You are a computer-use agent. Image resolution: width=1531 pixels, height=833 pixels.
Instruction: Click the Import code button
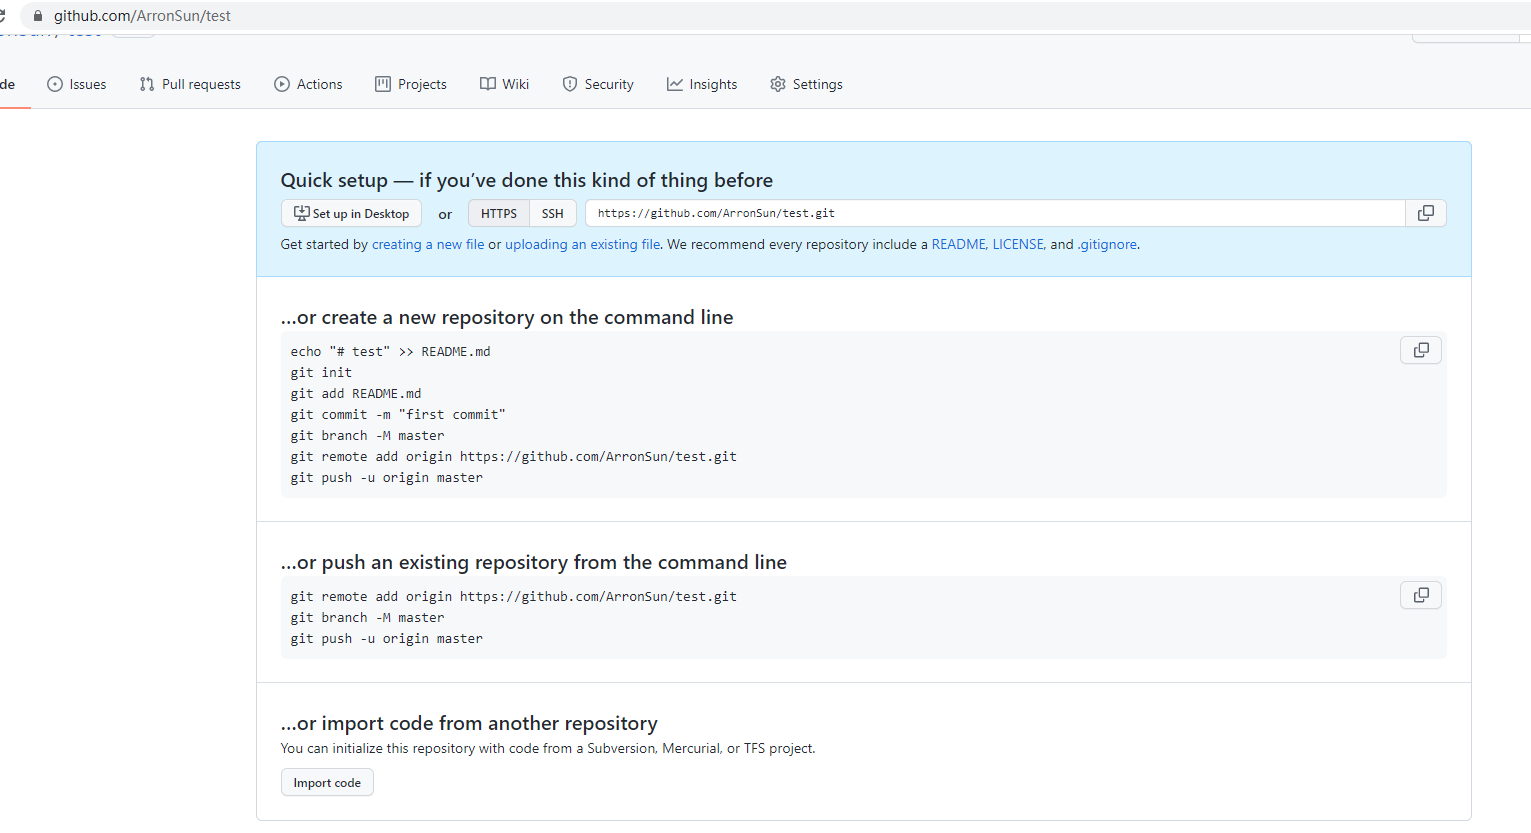[x=327, y=782]
